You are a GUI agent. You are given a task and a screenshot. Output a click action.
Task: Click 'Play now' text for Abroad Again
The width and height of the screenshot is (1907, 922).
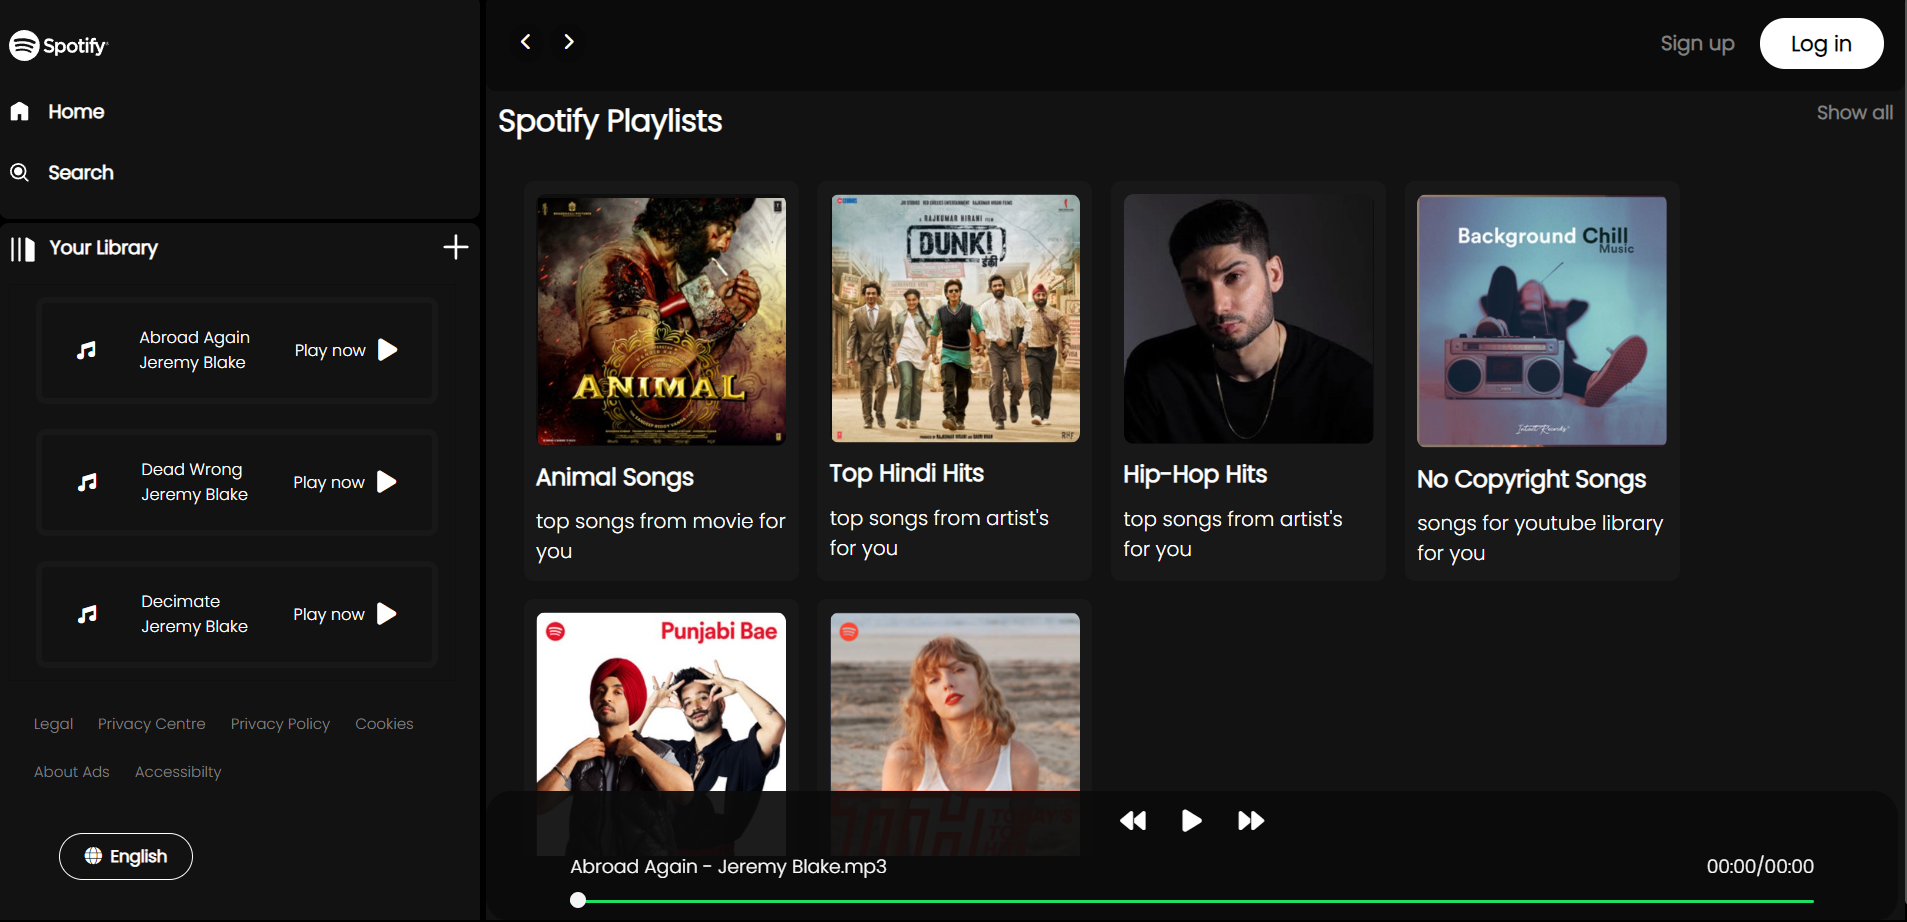click(x=330, y=350)
